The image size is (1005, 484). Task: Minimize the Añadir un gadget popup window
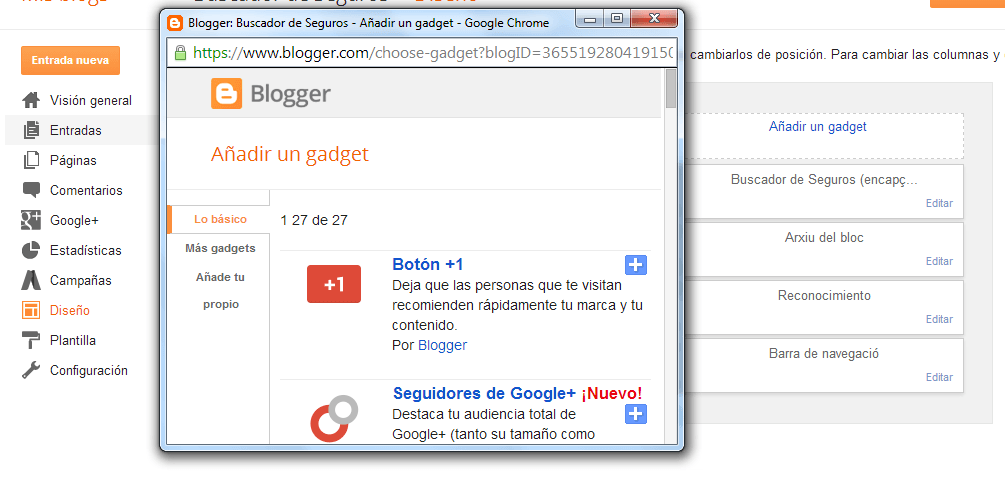pos(590,19)
